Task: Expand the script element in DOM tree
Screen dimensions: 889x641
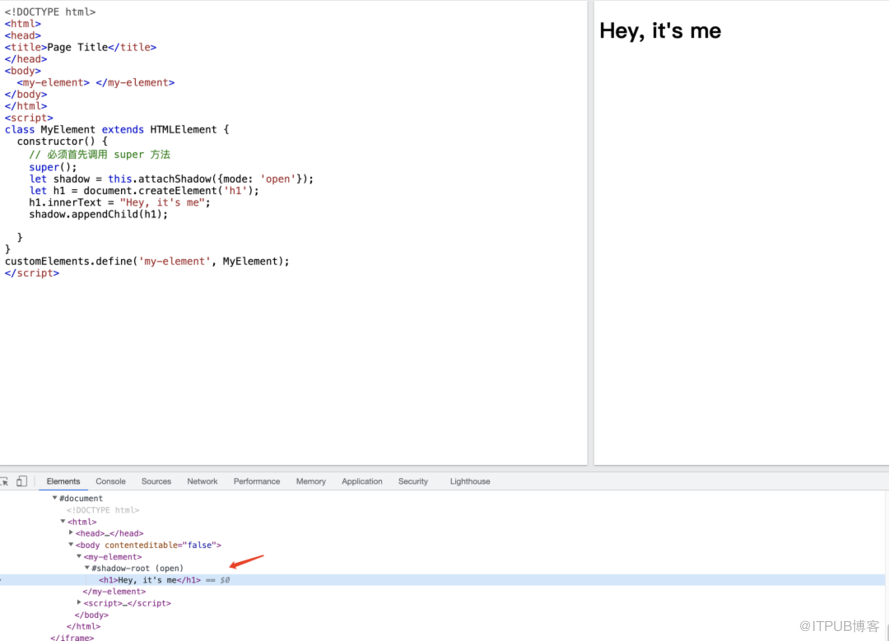Action: point(79,603)
